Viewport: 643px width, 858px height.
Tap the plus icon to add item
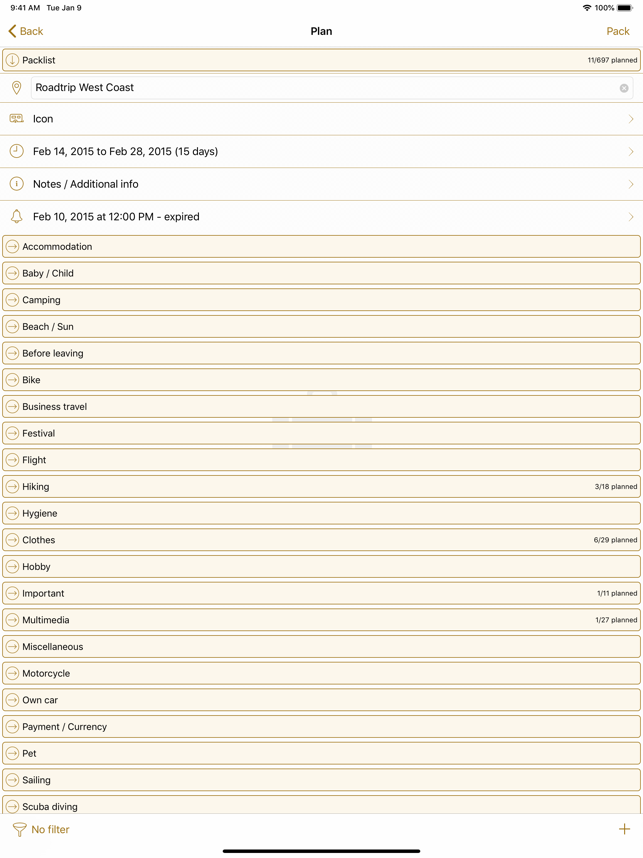tap(624, 829)
